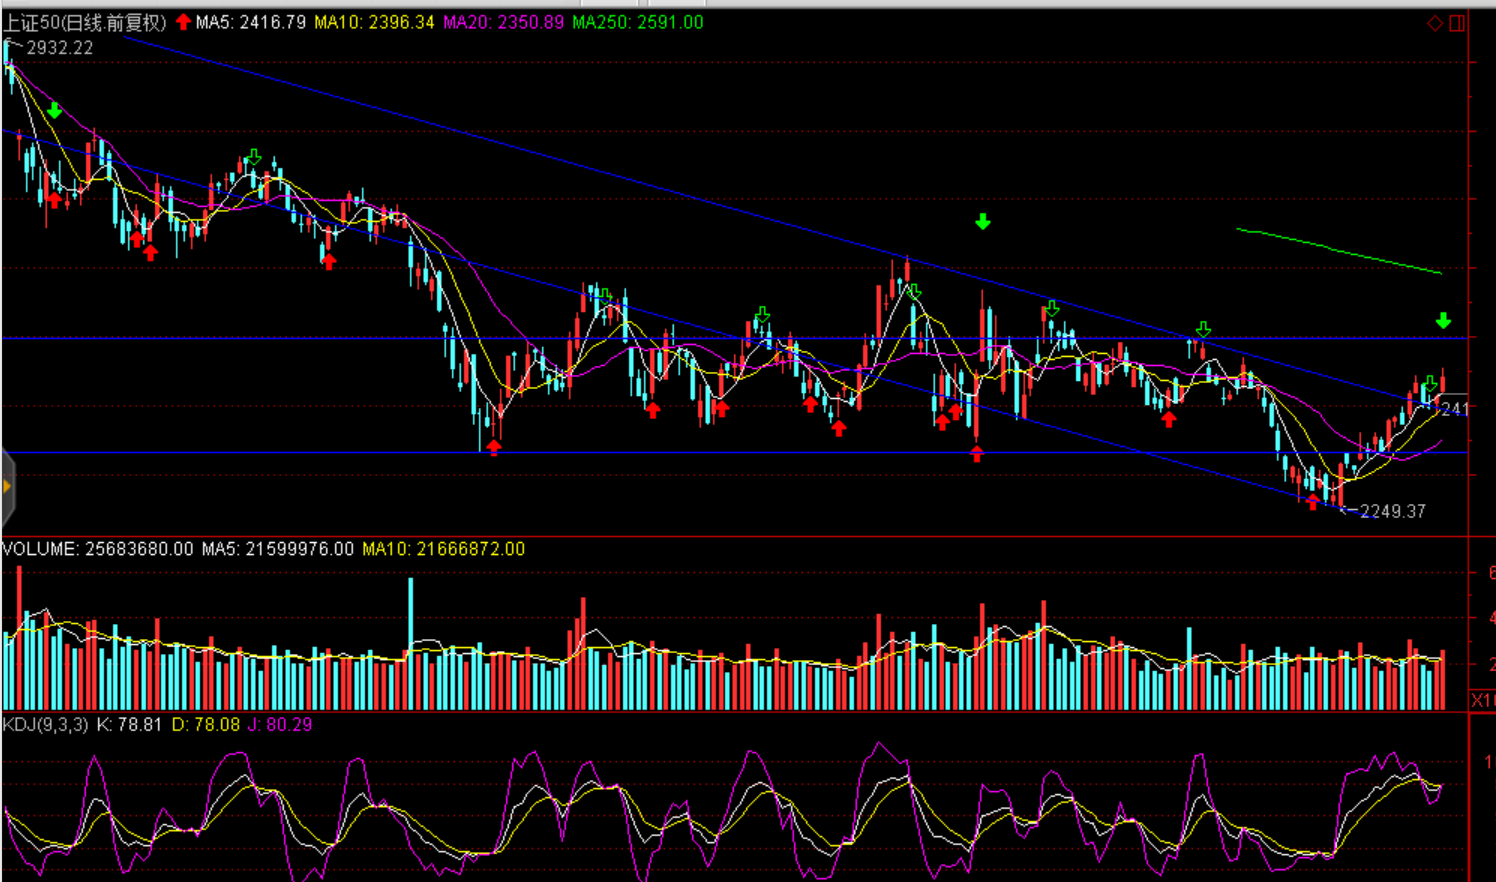Click the solid green down arrow above MA250 line

[983, 221]
